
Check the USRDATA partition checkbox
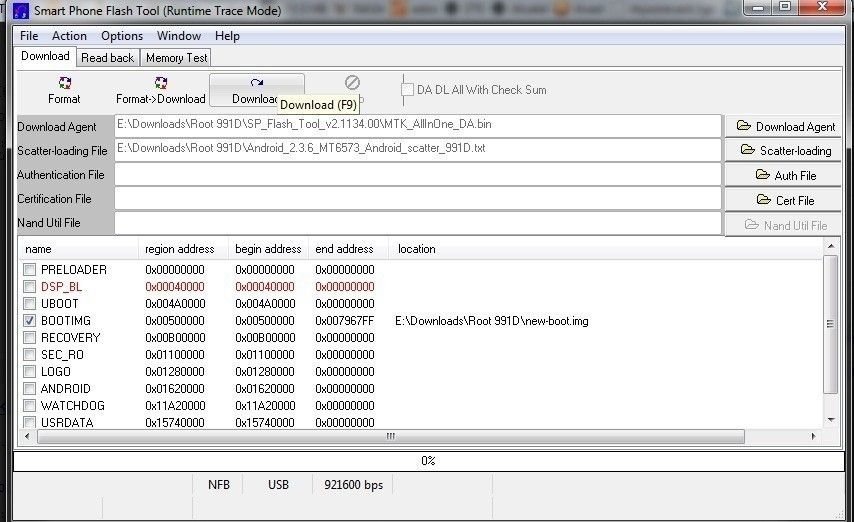29,422
